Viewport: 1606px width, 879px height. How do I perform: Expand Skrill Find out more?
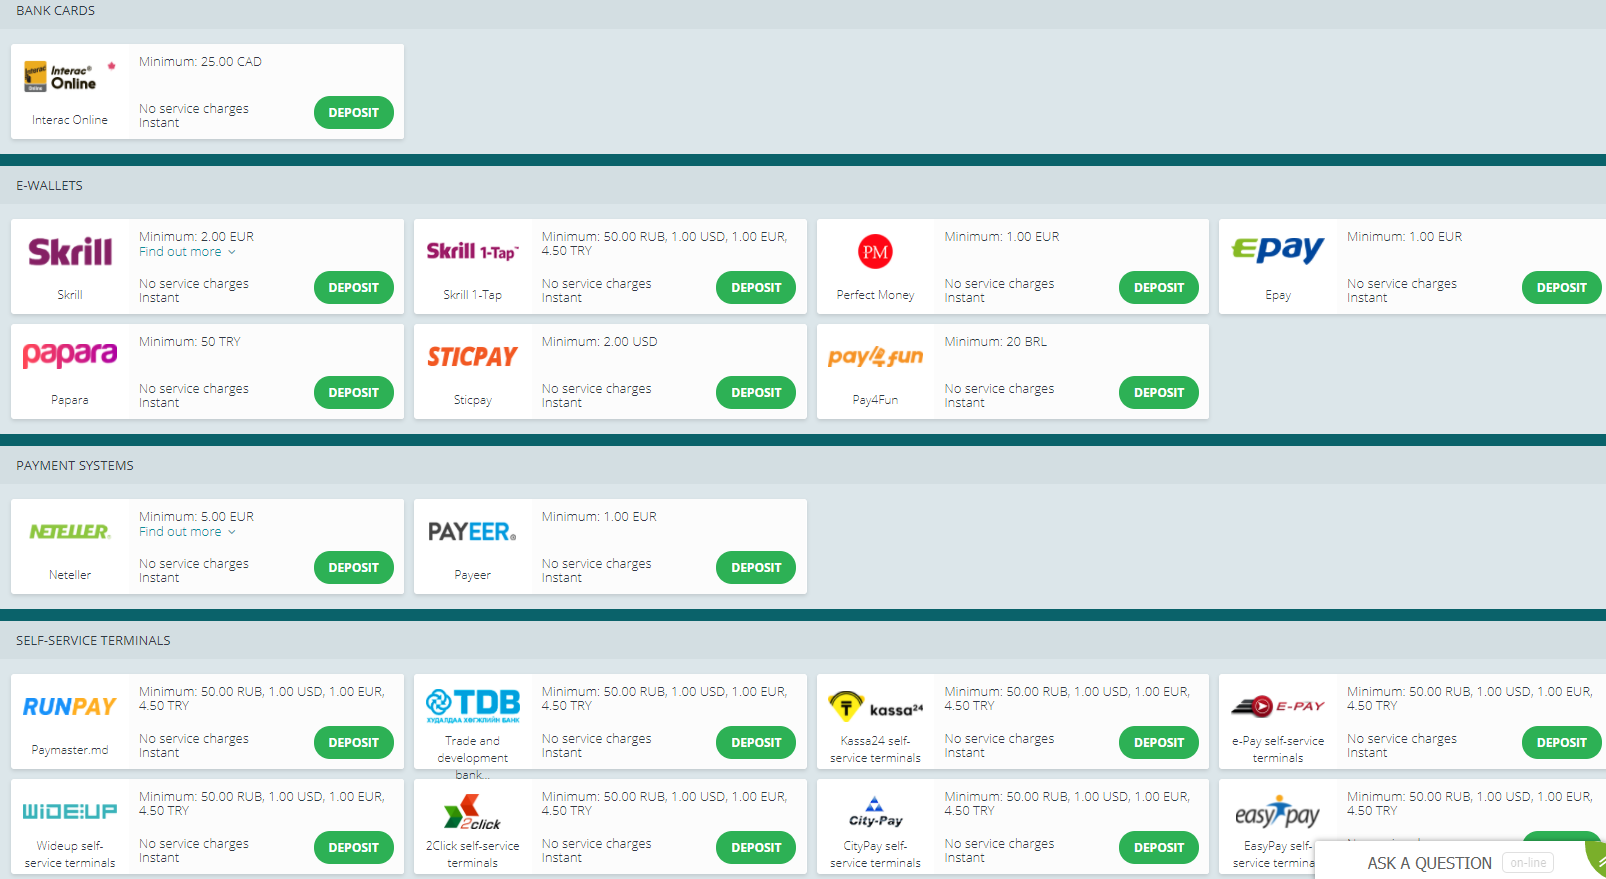[187, 252]
